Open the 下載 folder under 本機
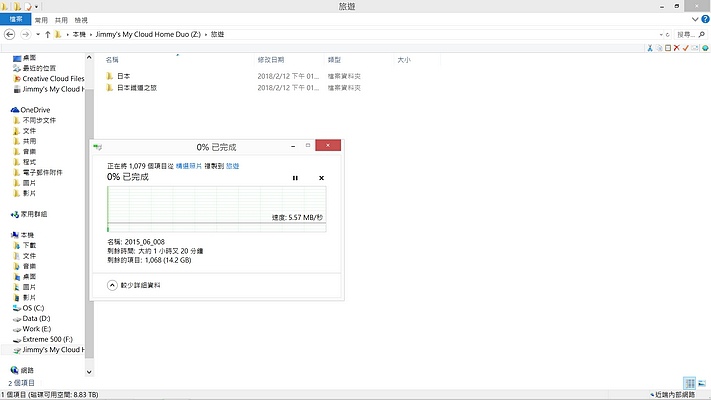The height and width of the screenshot is (400, 711). pos(25,245)
